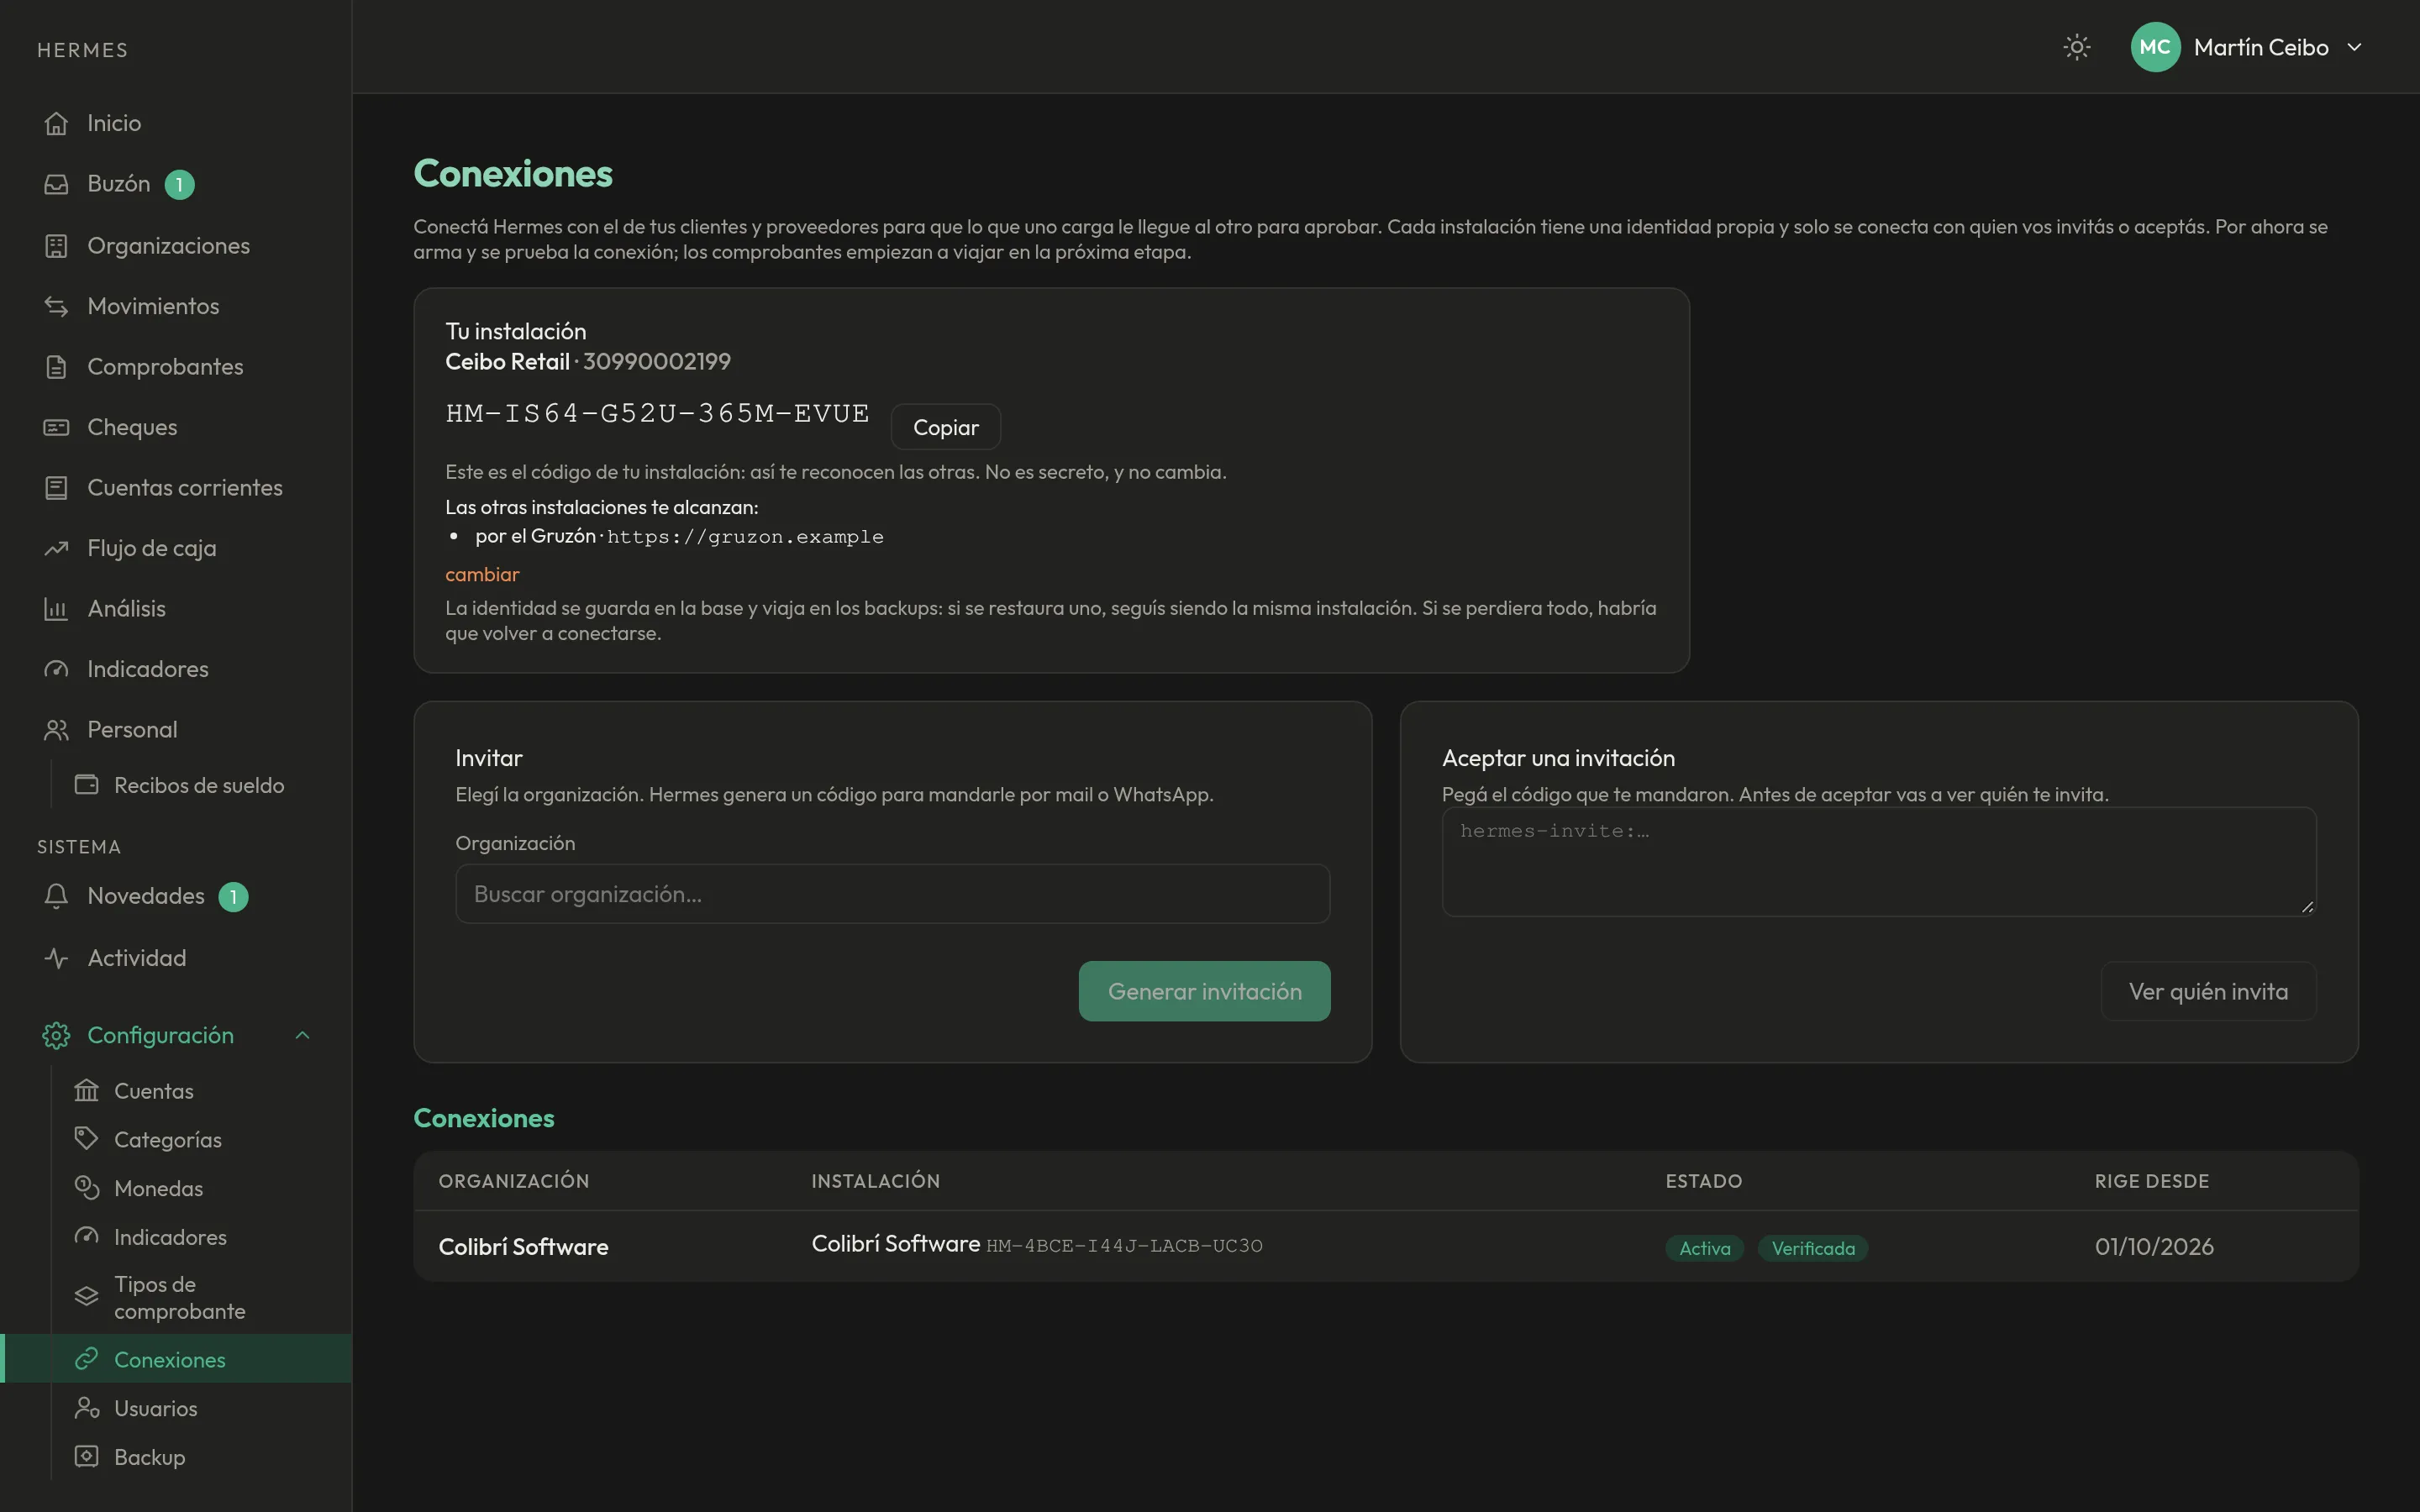
Task: Click the https://gruzon.example address
Action: click(x=745, y=537)
